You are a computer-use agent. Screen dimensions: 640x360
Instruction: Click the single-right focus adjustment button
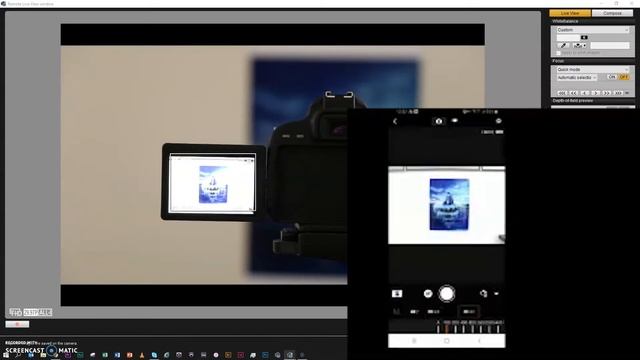pos(596,93)
